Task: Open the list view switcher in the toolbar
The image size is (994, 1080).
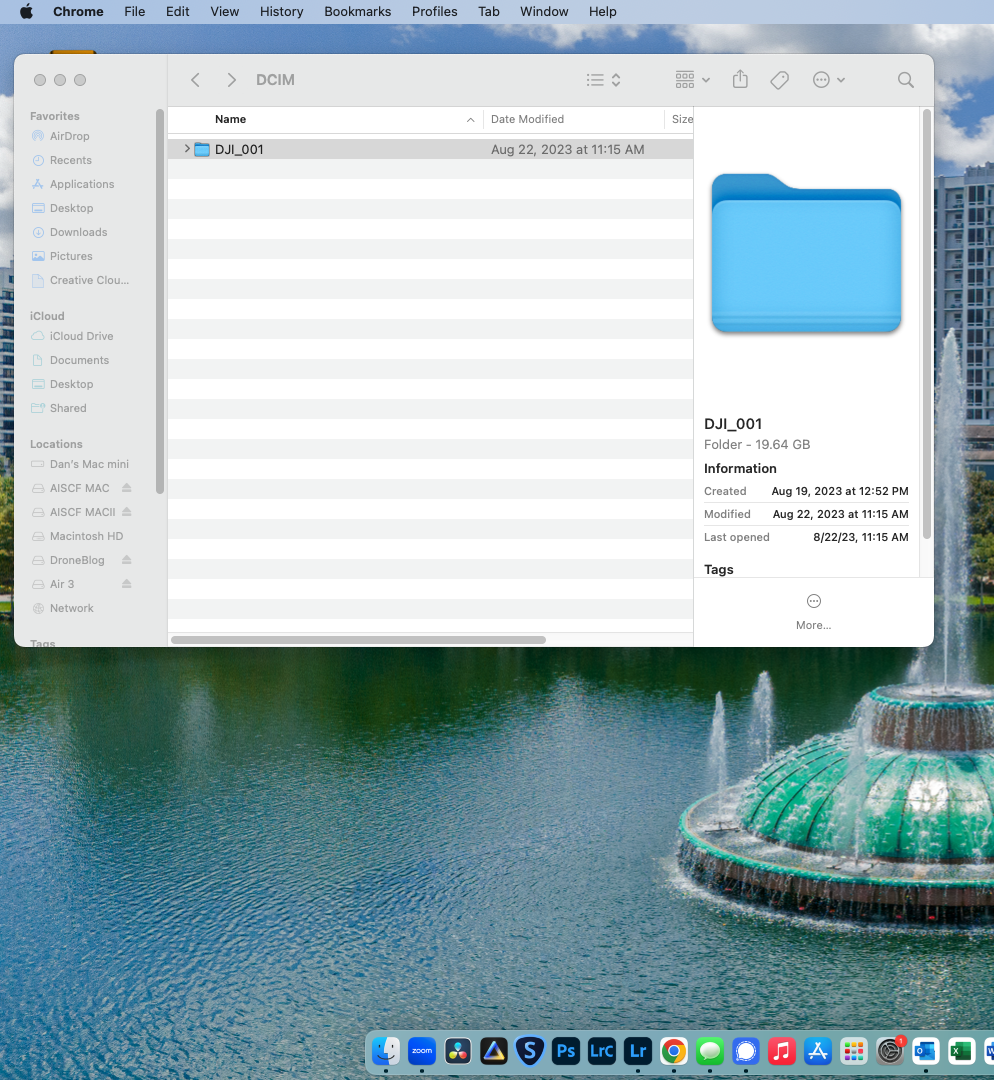Action: tap(603, 80)
